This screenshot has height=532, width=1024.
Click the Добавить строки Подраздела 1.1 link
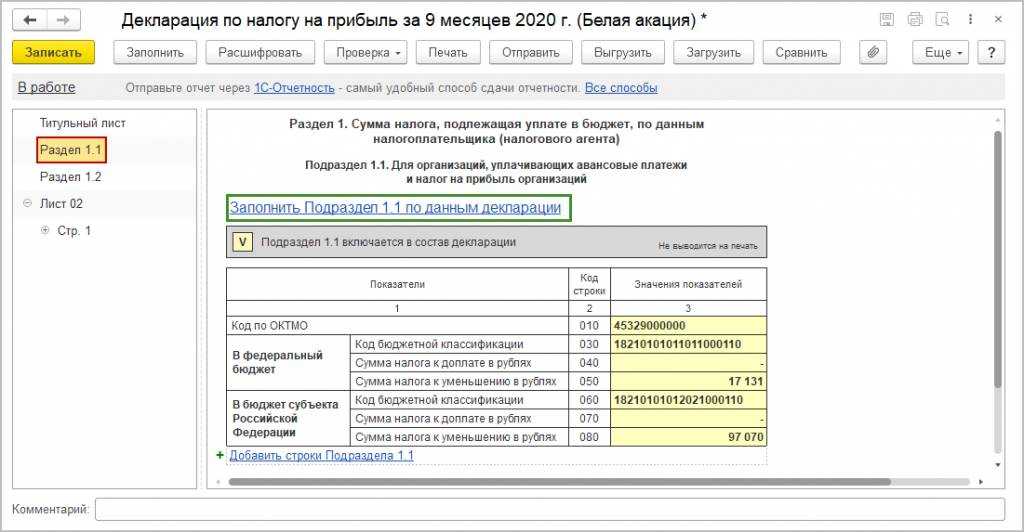point(321,456)
